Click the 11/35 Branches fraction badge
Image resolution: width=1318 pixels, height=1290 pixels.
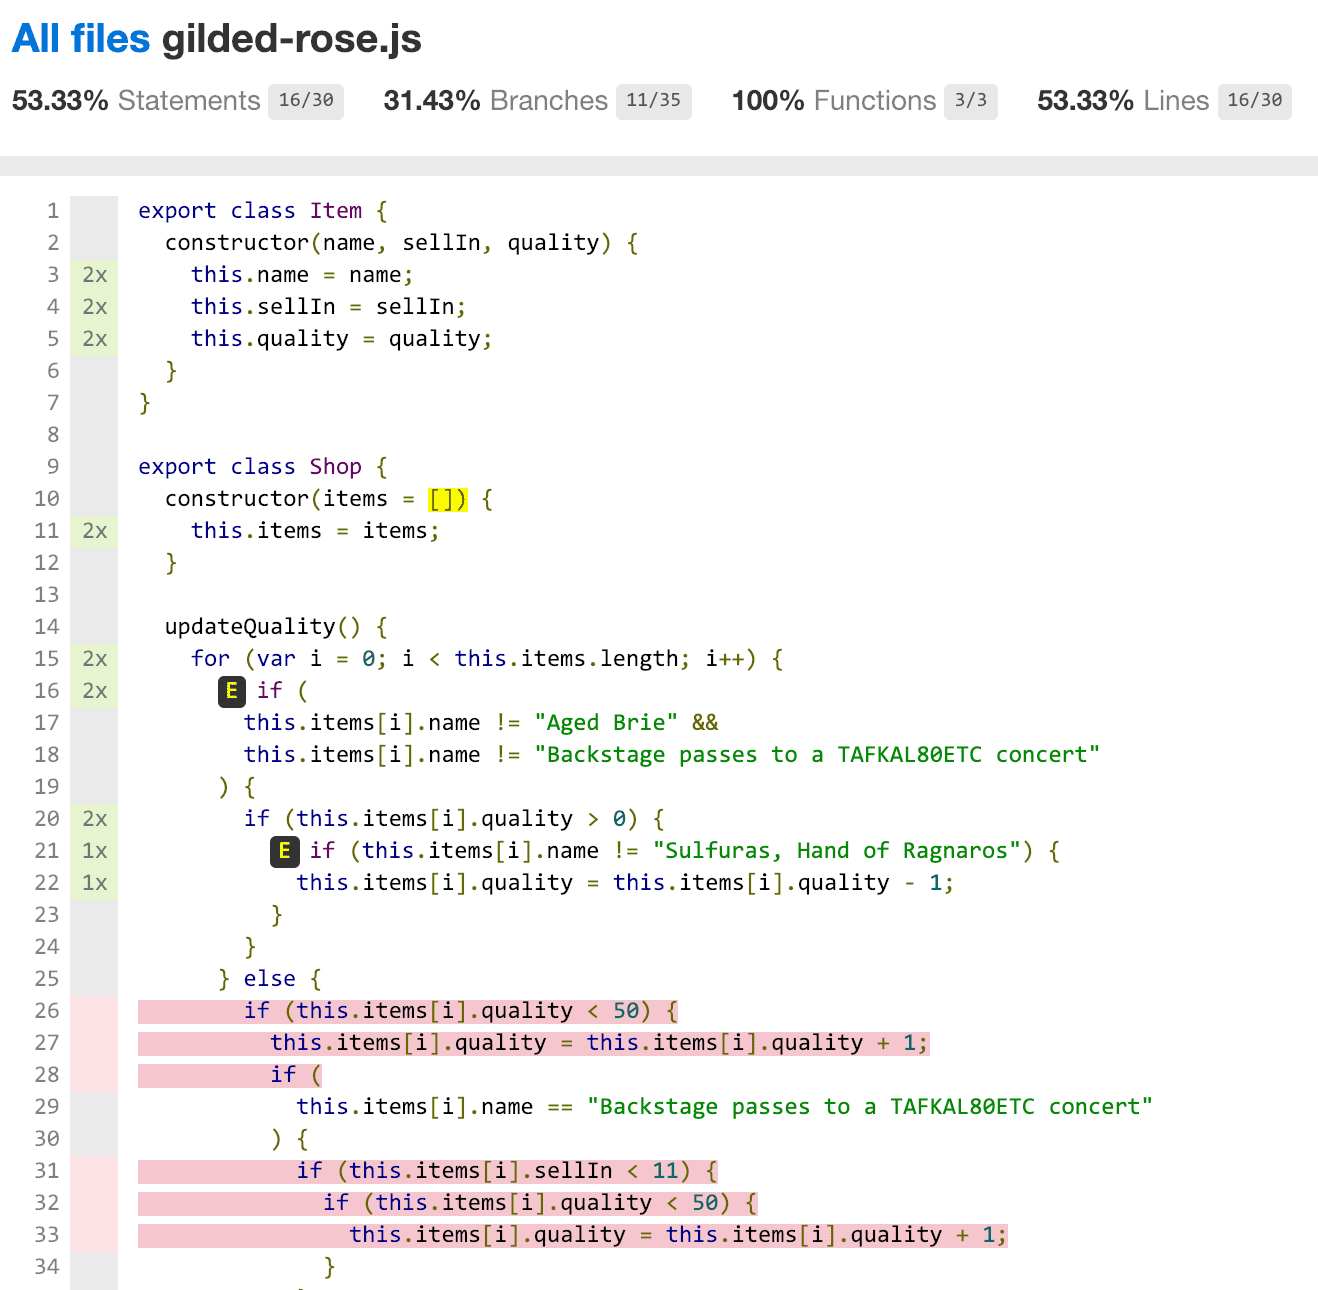pos(653,101)
